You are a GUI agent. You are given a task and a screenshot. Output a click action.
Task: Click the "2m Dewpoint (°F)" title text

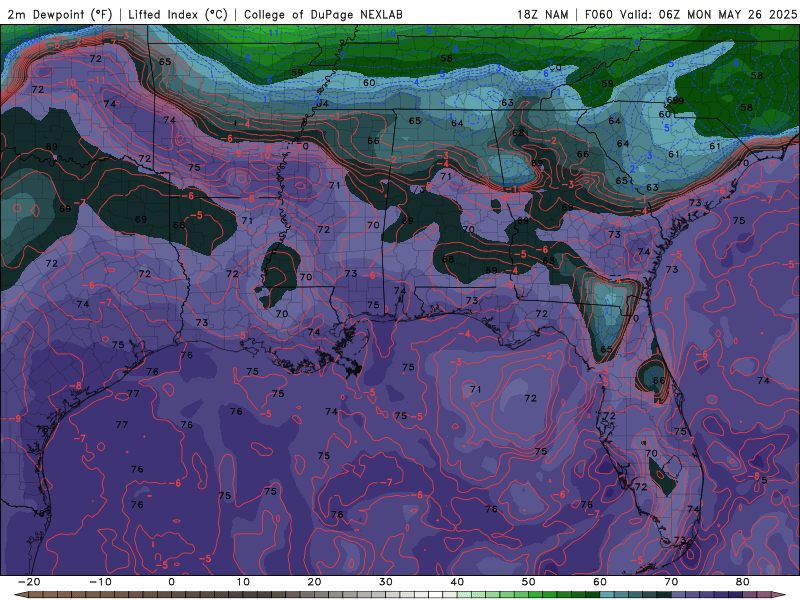[x=59, y=14]
